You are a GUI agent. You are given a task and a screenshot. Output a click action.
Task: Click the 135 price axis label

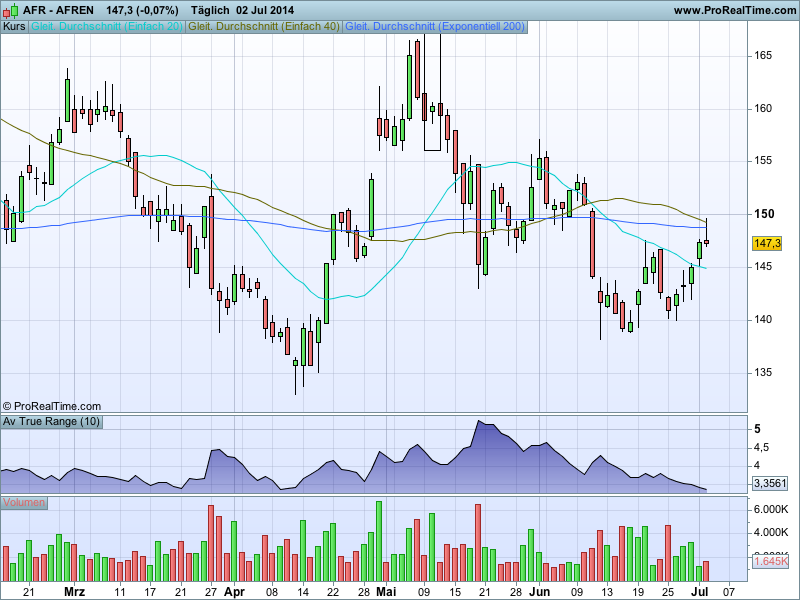[x=763, y=372]
